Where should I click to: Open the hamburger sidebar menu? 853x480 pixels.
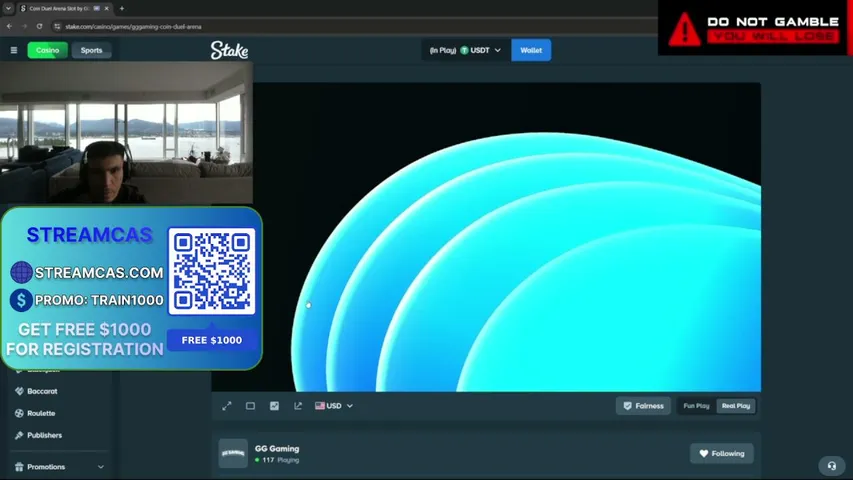(14, 50)
